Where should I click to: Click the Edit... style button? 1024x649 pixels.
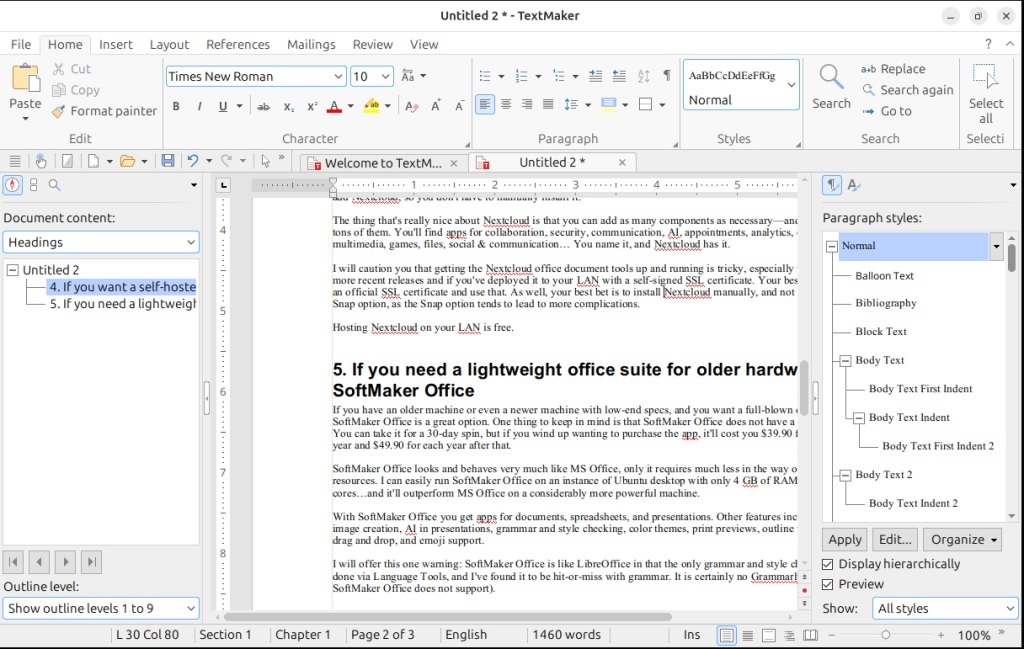click(895, 539)
